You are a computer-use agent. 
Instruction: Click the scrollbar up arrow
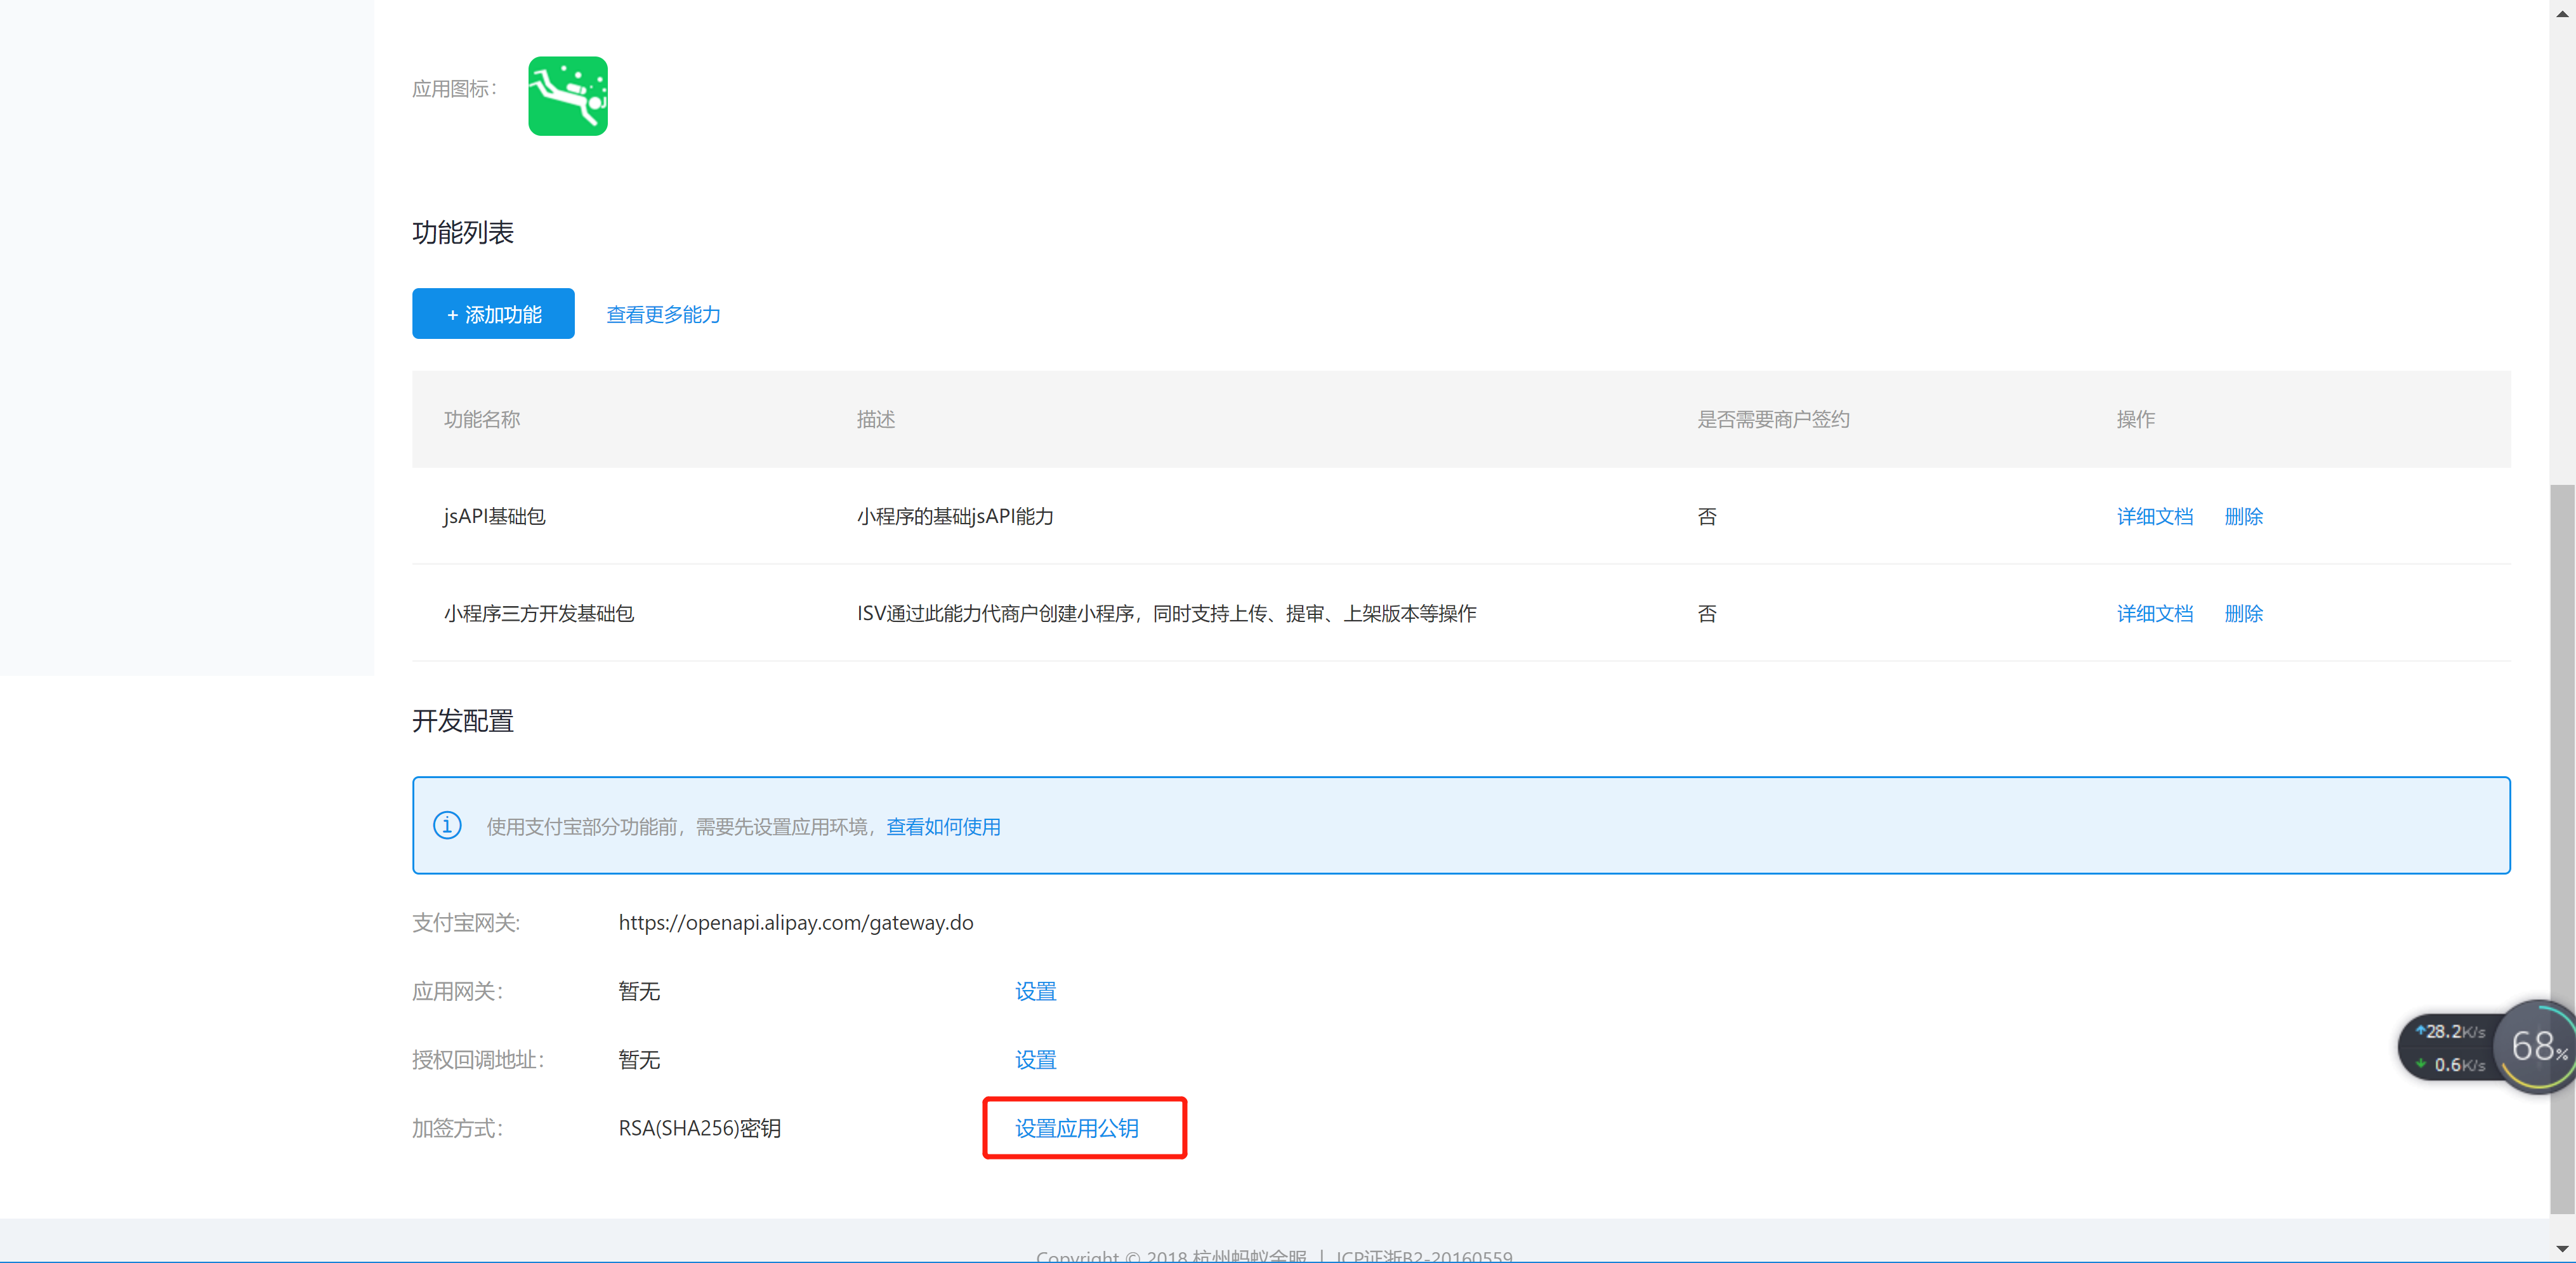tap(2562, 13)
